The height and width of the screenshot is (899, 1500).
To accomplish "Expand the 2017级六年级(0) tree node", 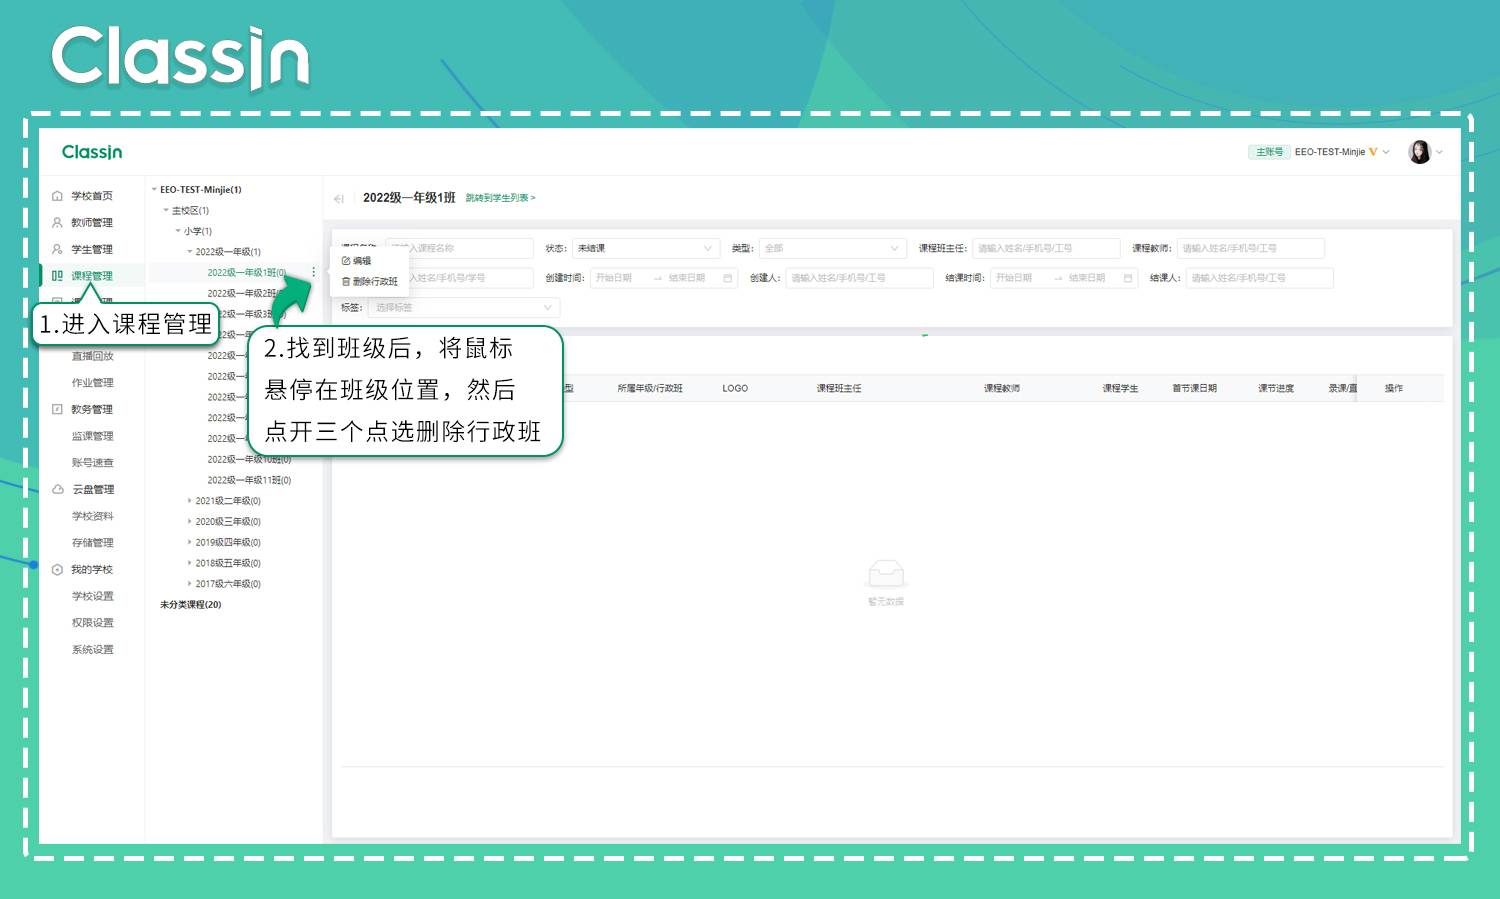I will (190, 584).
